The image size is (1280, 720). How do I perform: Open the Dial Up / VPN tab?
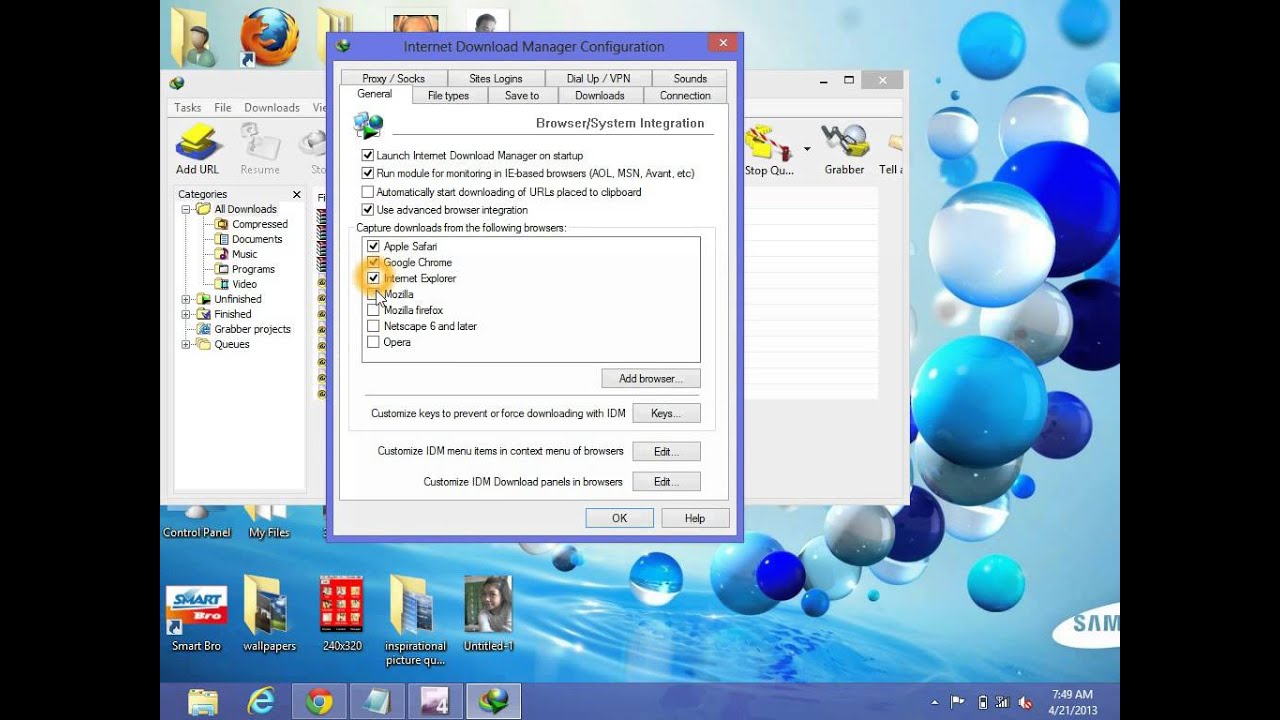[x=598, y=78]
